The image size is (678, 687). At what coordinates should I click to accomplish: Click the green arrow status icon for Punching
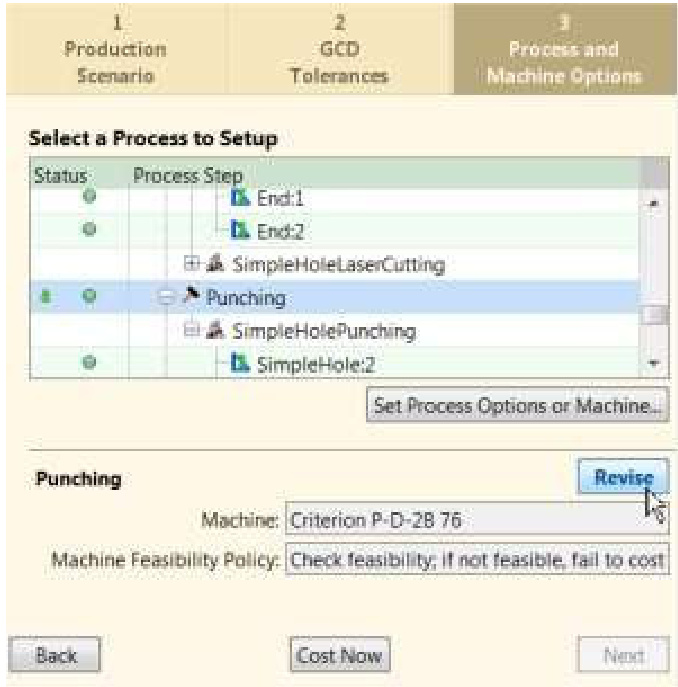click(46, 297)
